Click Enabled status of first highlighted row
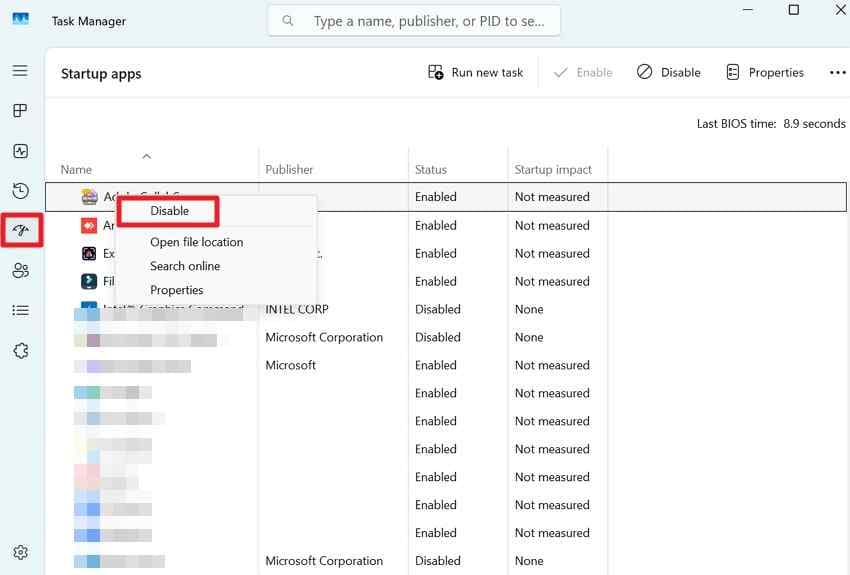 point(435,197)
